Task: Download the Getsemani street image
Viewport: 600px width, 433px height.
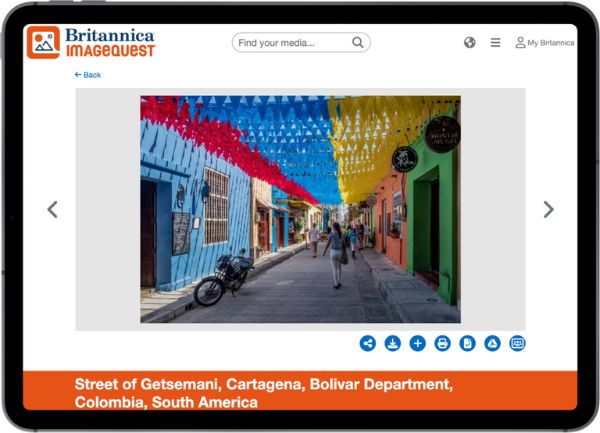Action: tap(393, 343)
